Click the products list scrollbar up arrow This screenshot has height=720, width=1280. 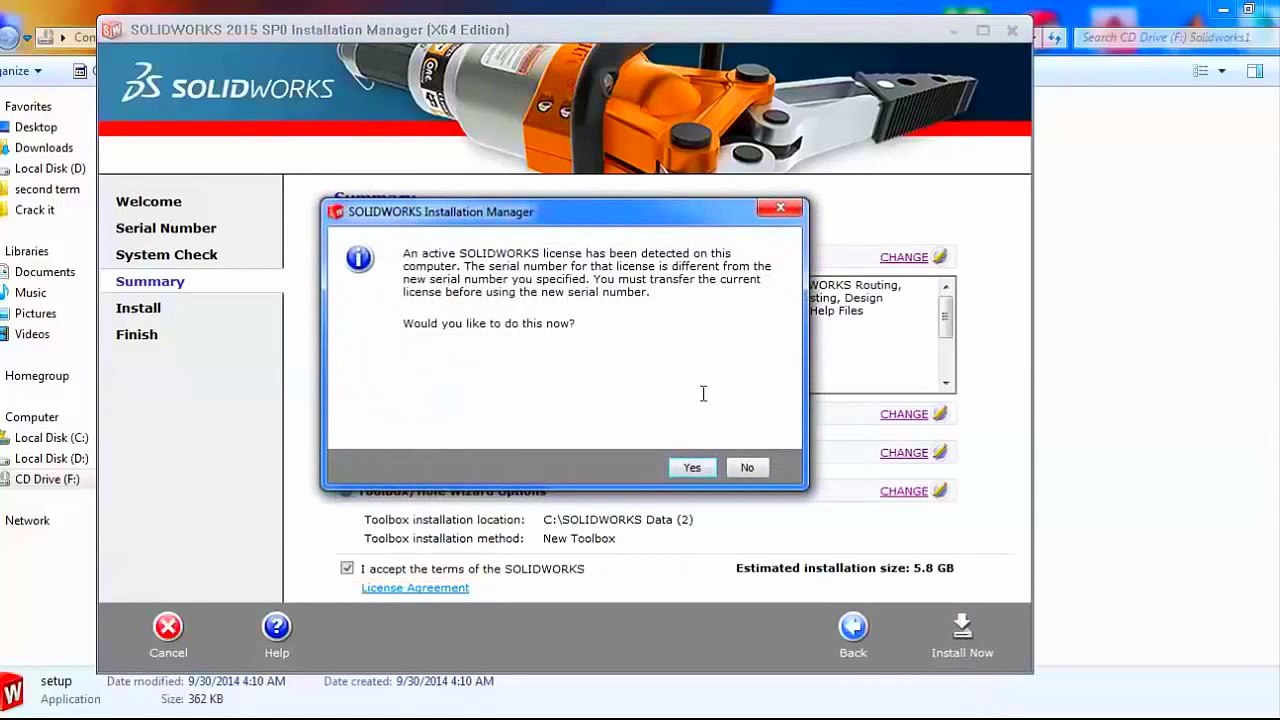(x=946, y=287)
